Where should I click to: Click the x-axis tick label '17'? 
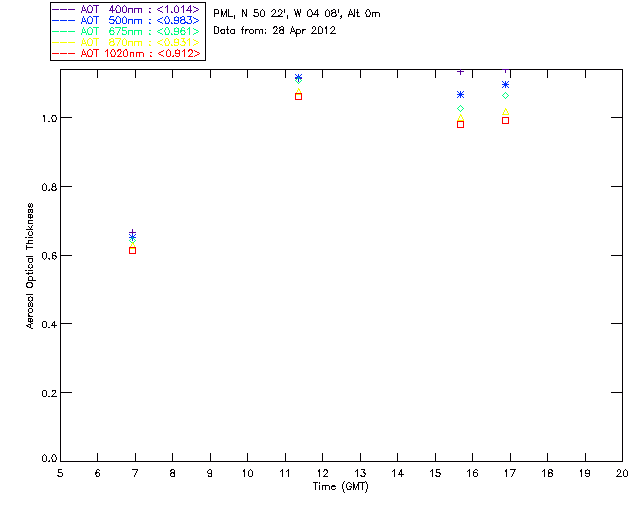(510, 473)
